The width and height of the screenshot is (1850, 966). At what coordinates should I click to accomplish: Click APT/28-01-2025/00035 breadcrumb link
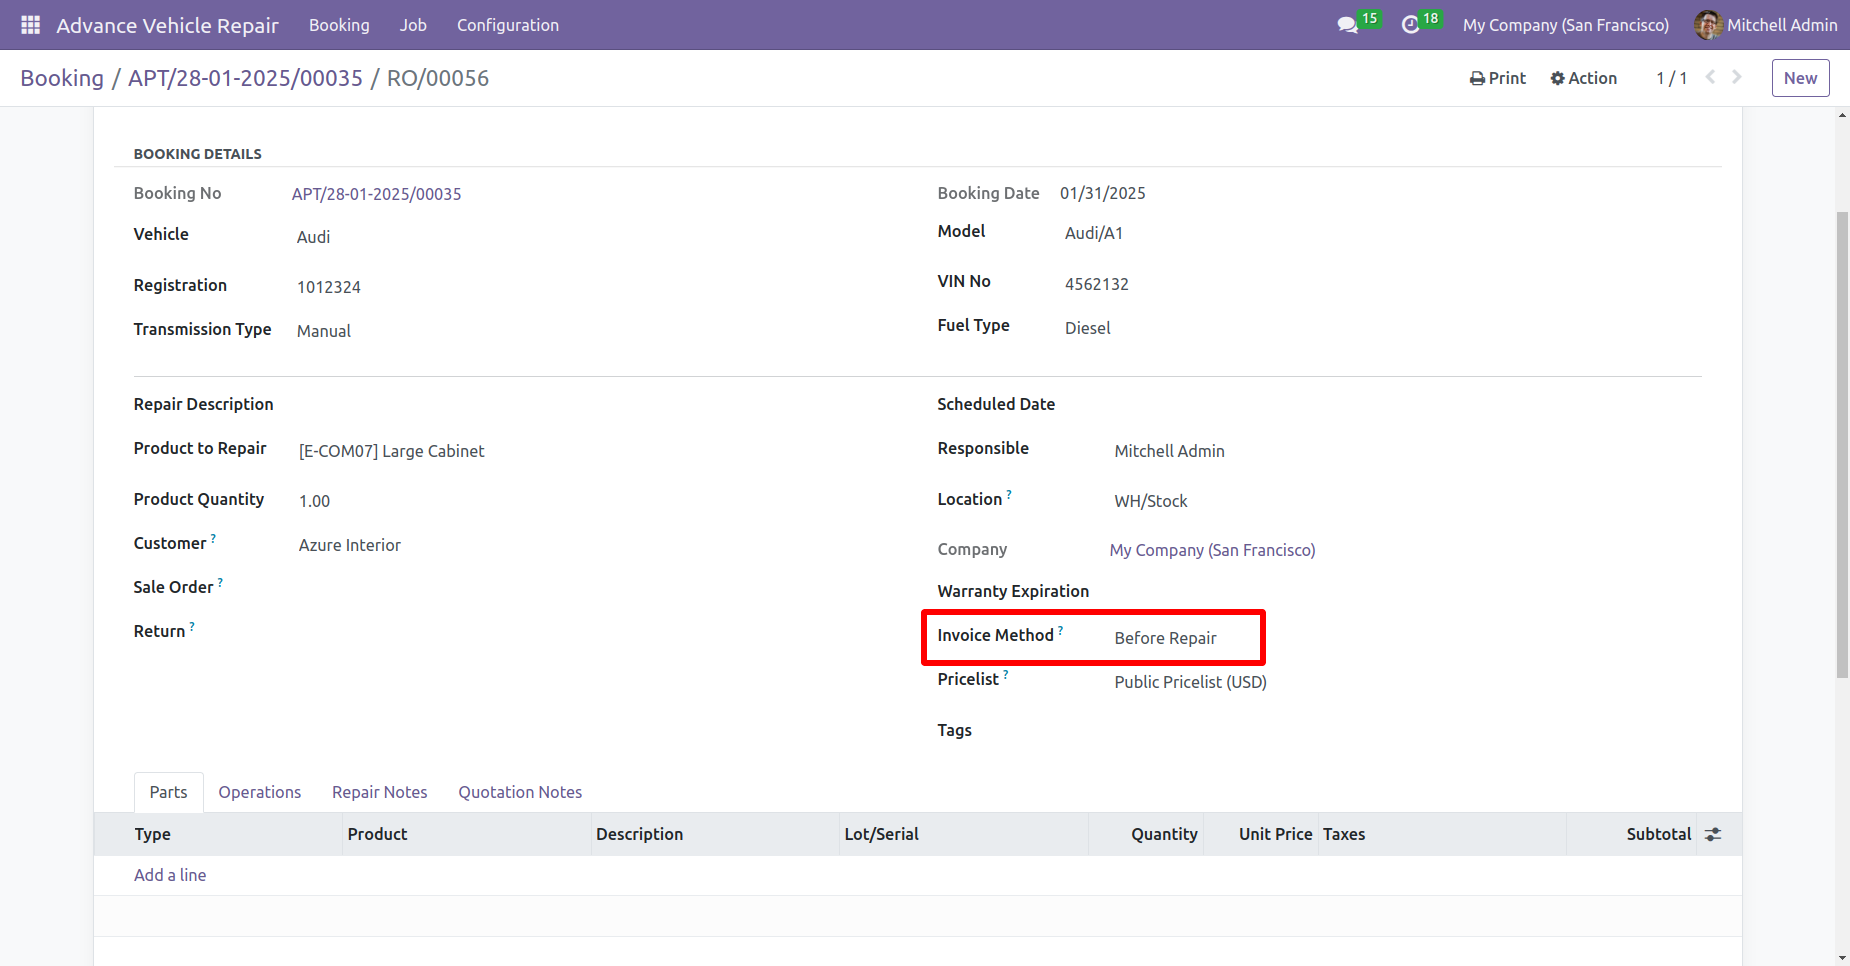(x=245, y=78)
